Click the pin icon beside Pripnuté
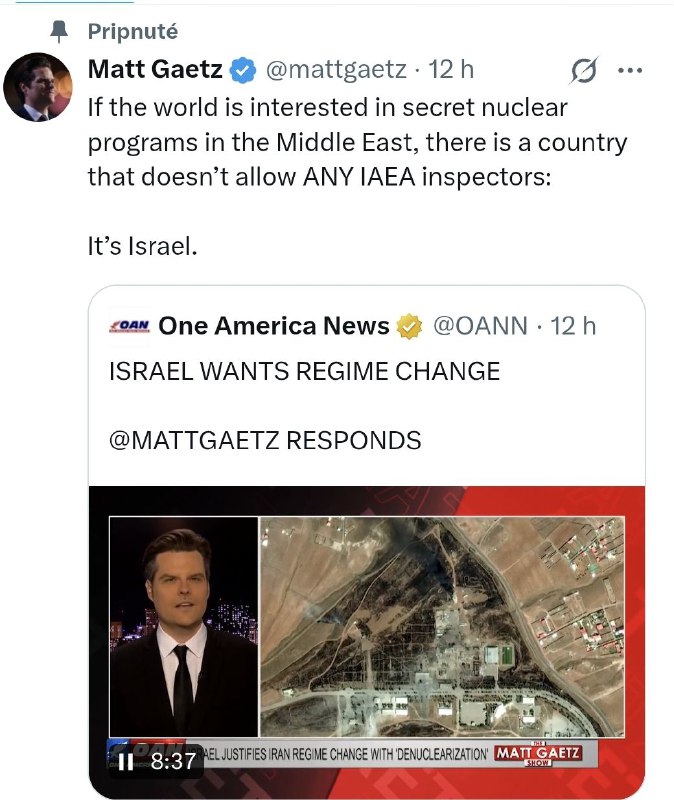This screenshot has height=800, width=674. tap(58, 32)
